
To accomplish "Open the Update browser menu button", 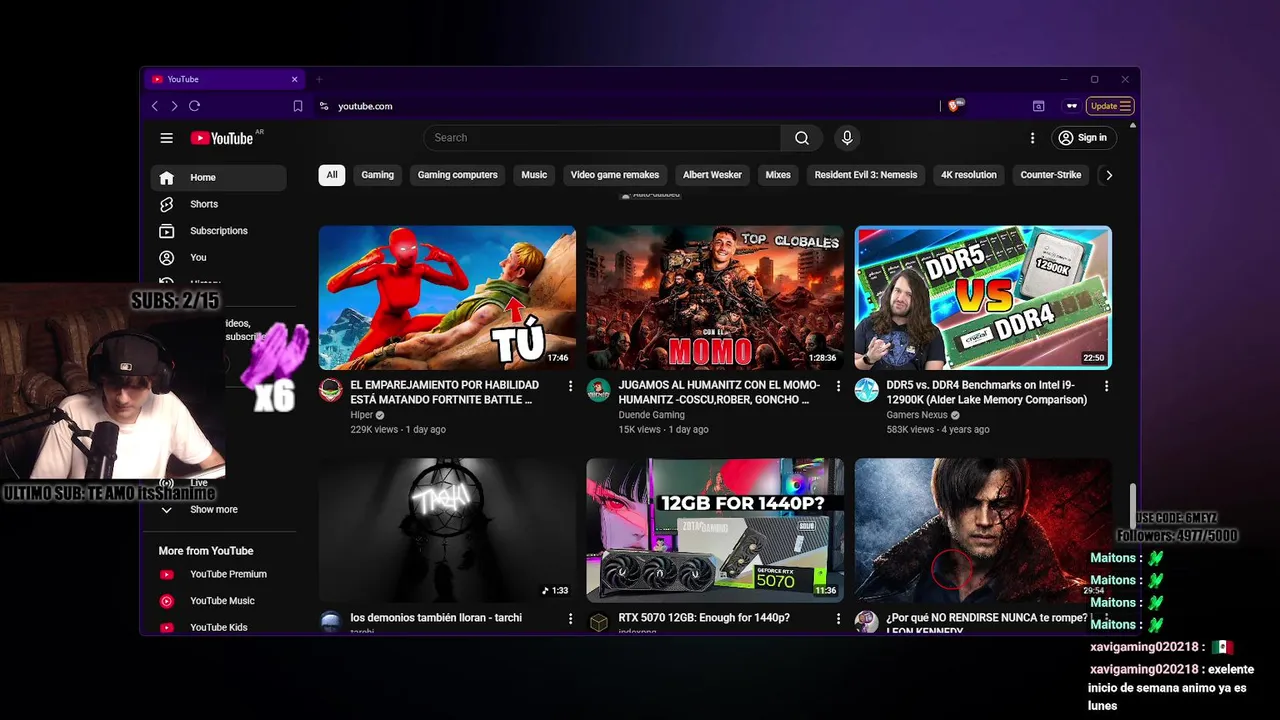I will [1110, 106].
